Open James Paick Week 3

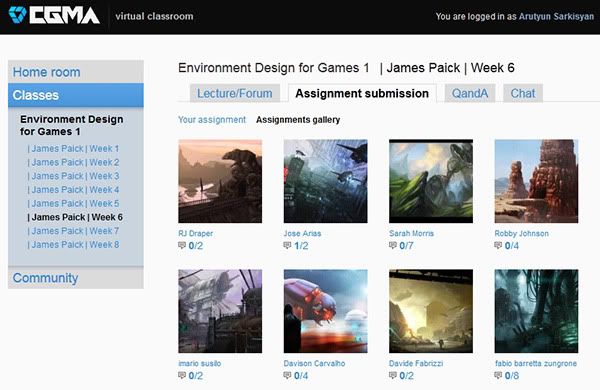coord(73,176)
